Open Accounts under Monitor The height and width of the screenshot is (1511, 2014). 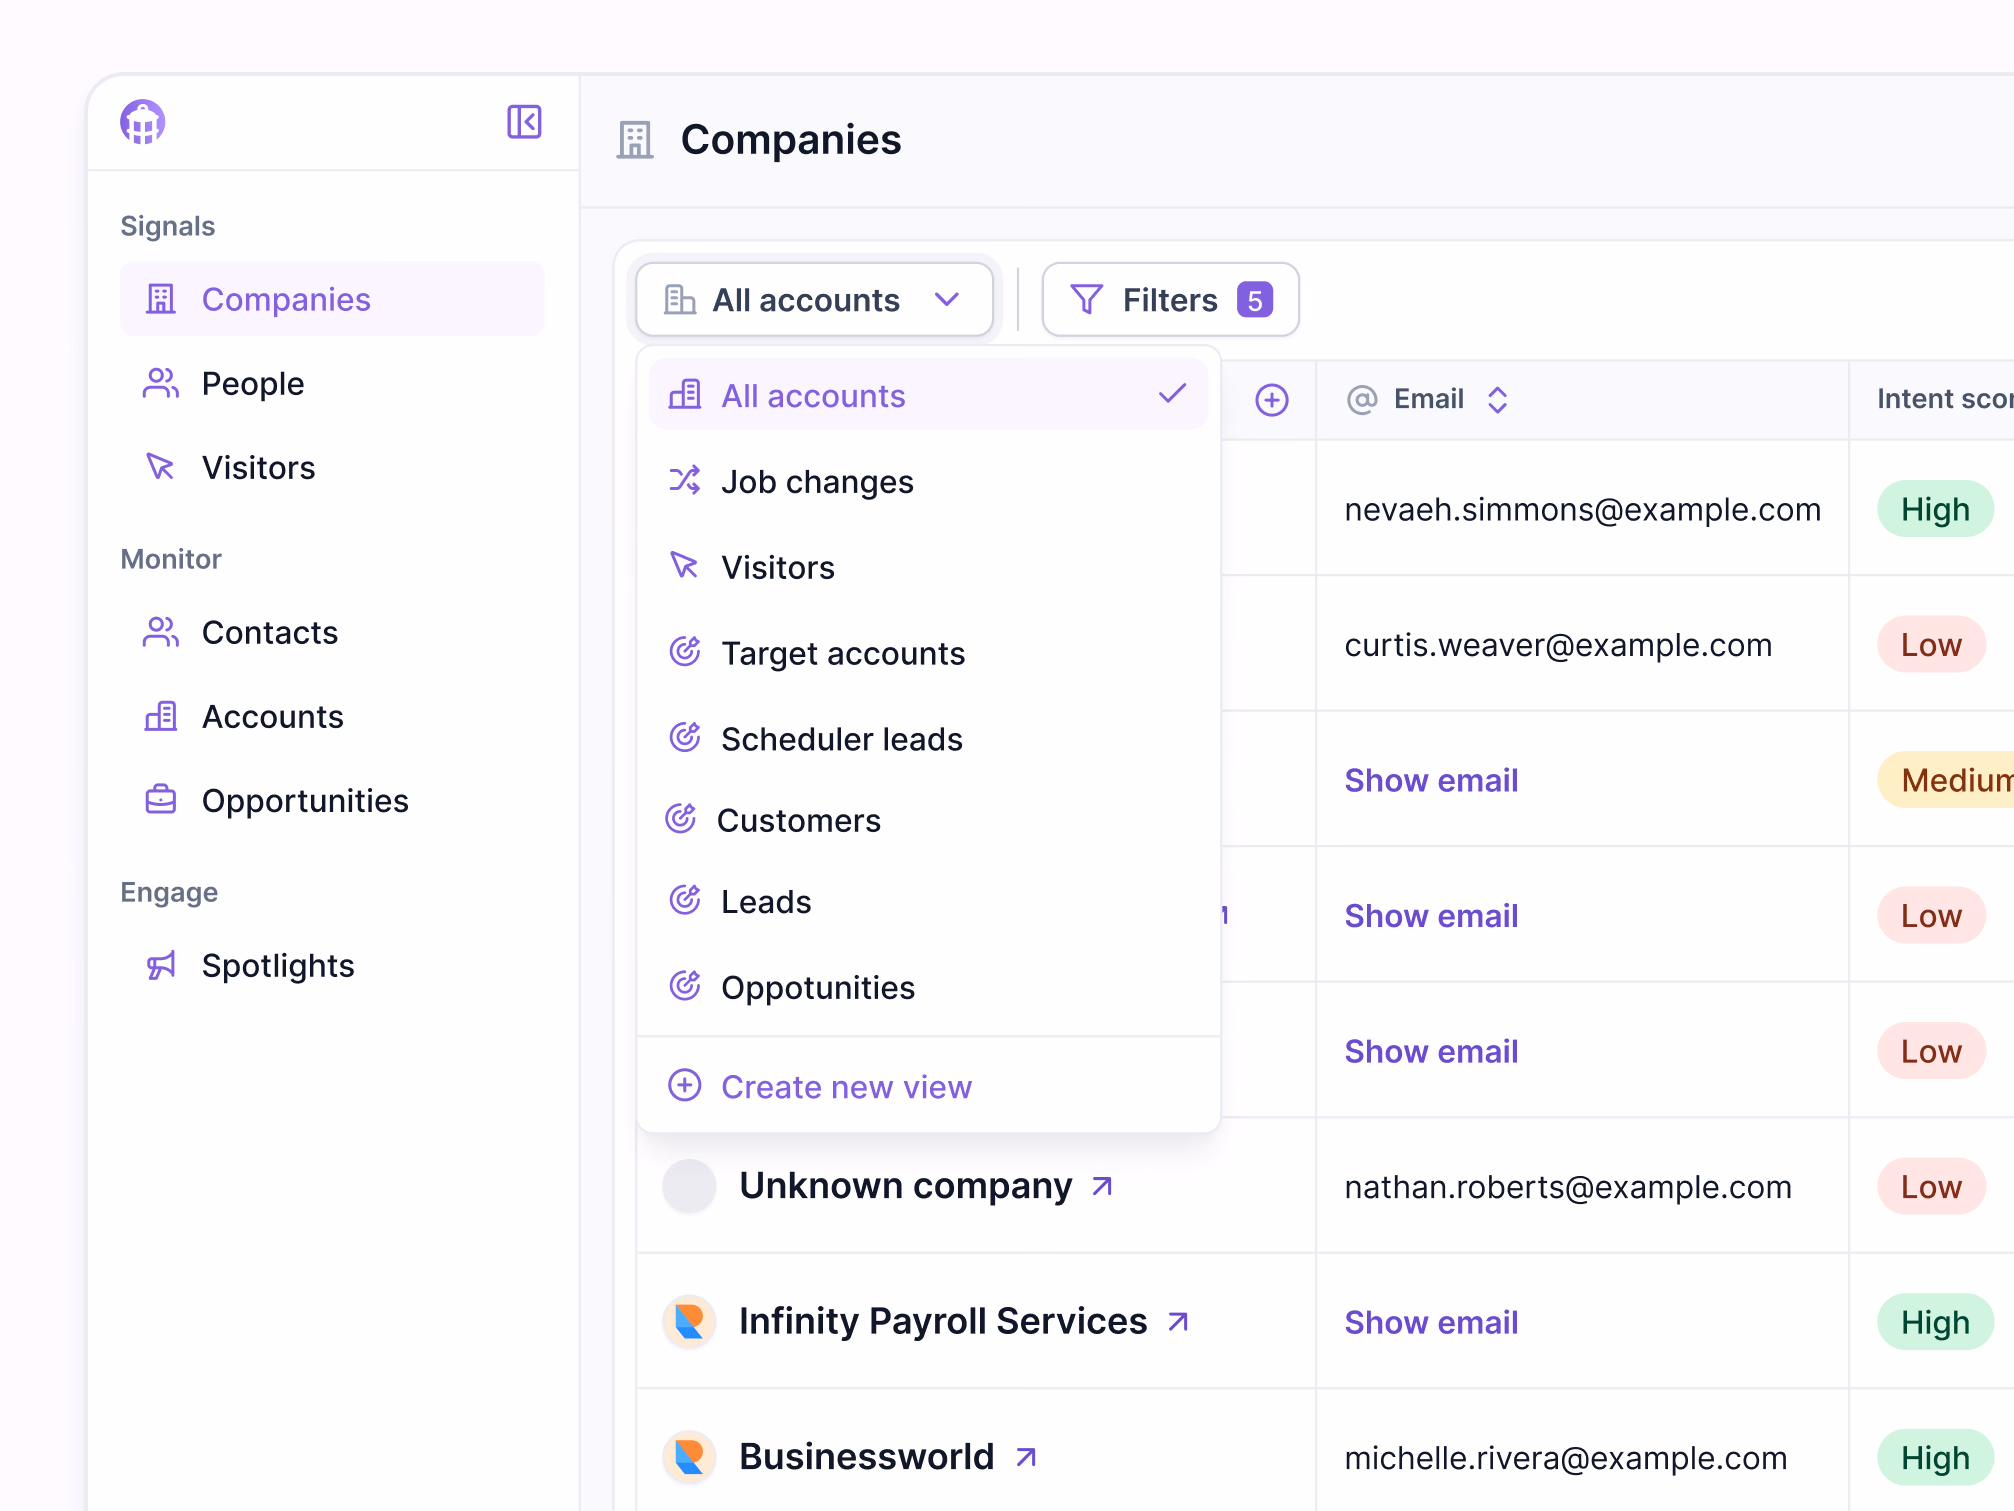(x=332, y=716)
